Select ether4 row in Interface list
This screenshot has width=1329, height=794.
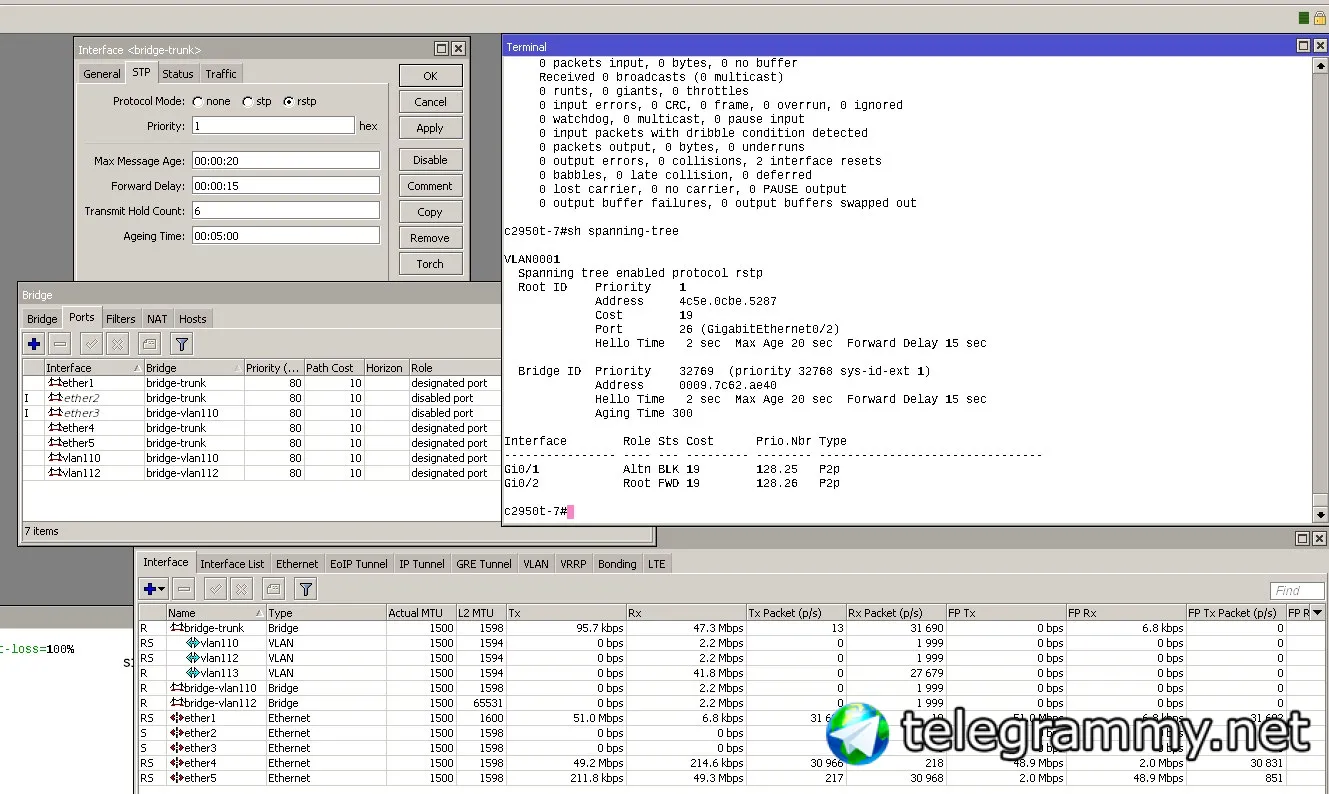click(732, 763)
